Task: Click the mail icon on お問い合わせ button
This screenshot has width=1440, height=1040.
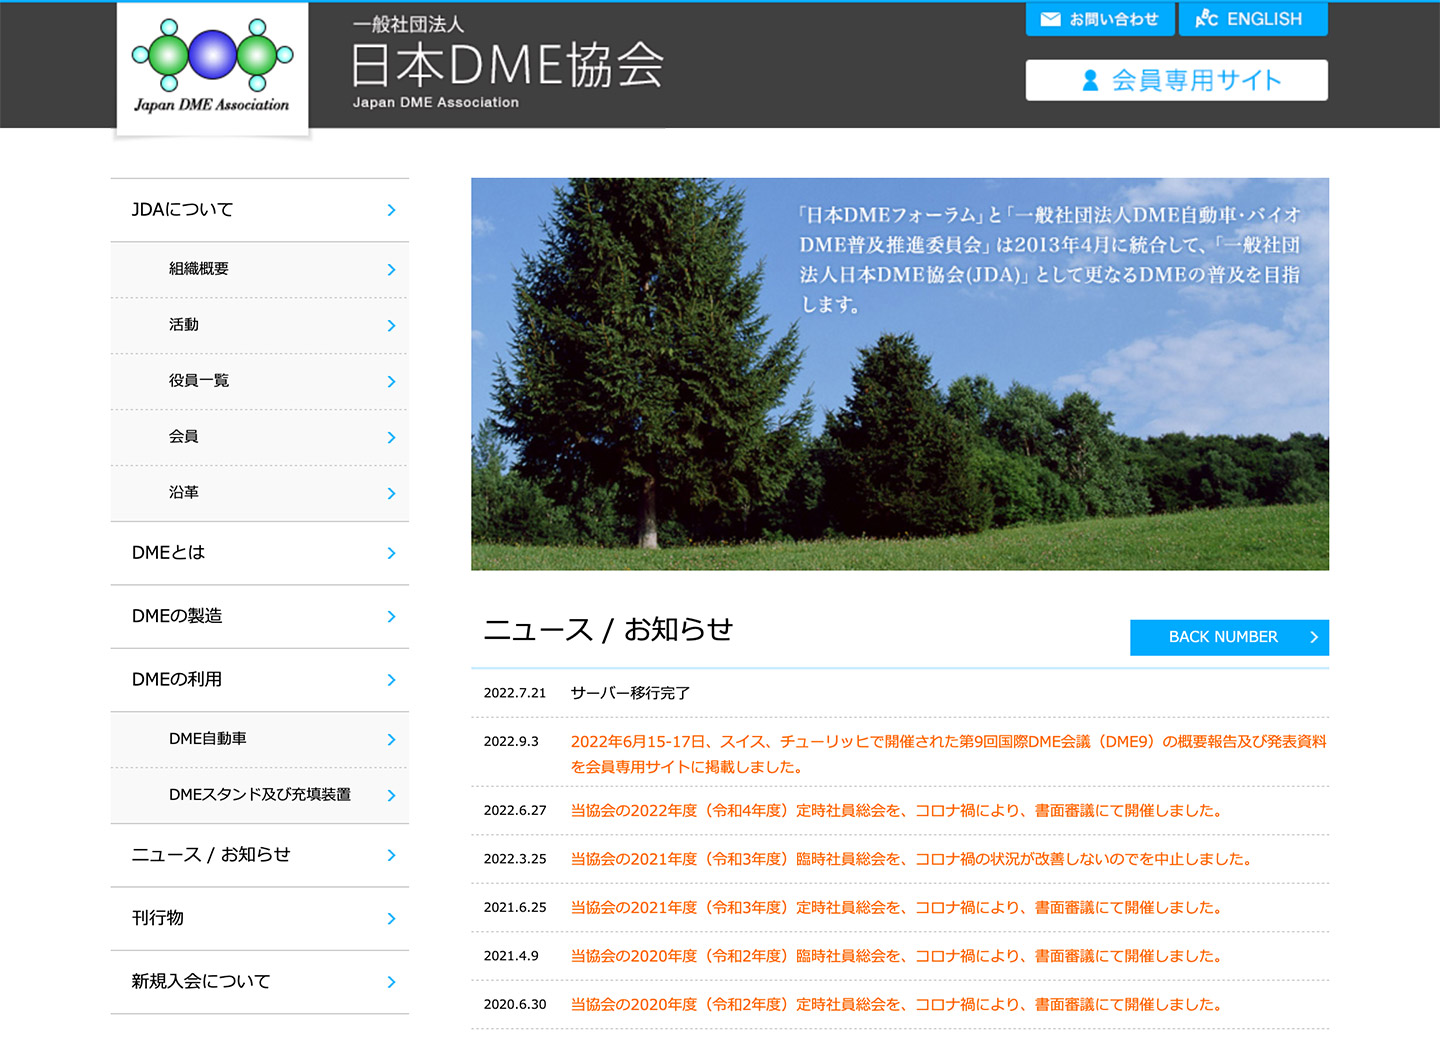Action: tap(1050, 19)
